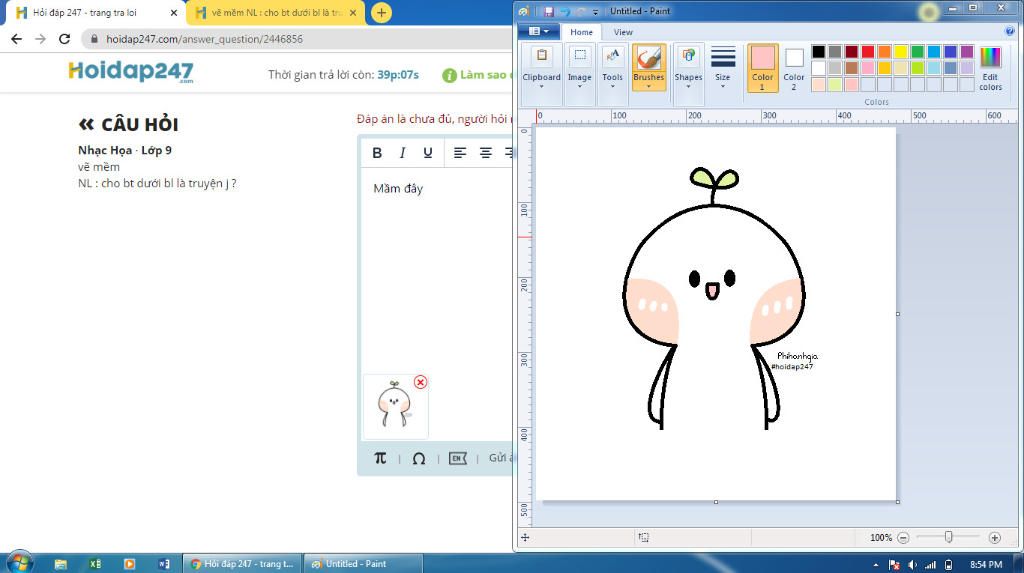The image size is (1024, 573).
Task: Click the Redo arrow in Paint
Action: (x=581, y=12)
